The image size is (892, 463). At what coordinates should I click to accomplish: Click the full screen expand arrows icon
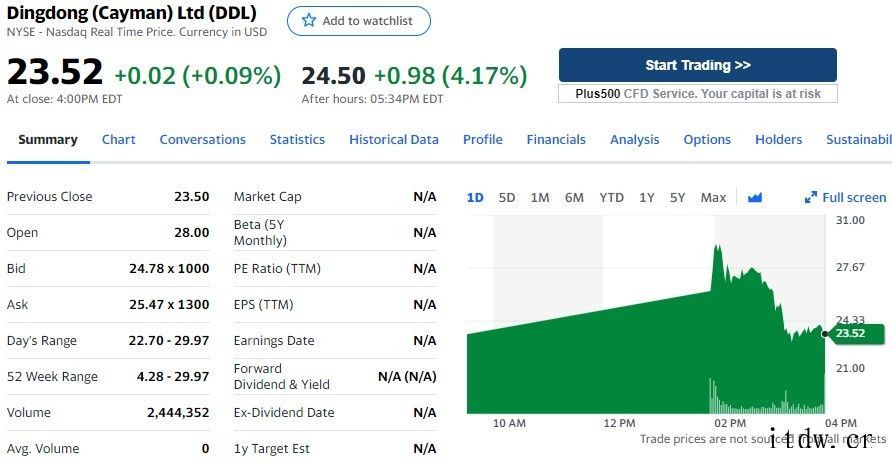click(810, 198)
